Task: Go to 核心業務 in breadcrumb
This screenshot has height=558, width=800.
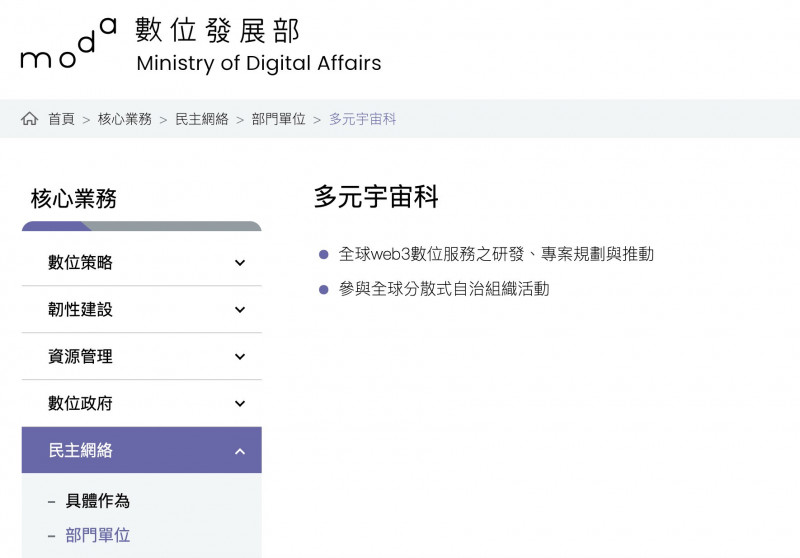Action: click(x=124, y=119)
